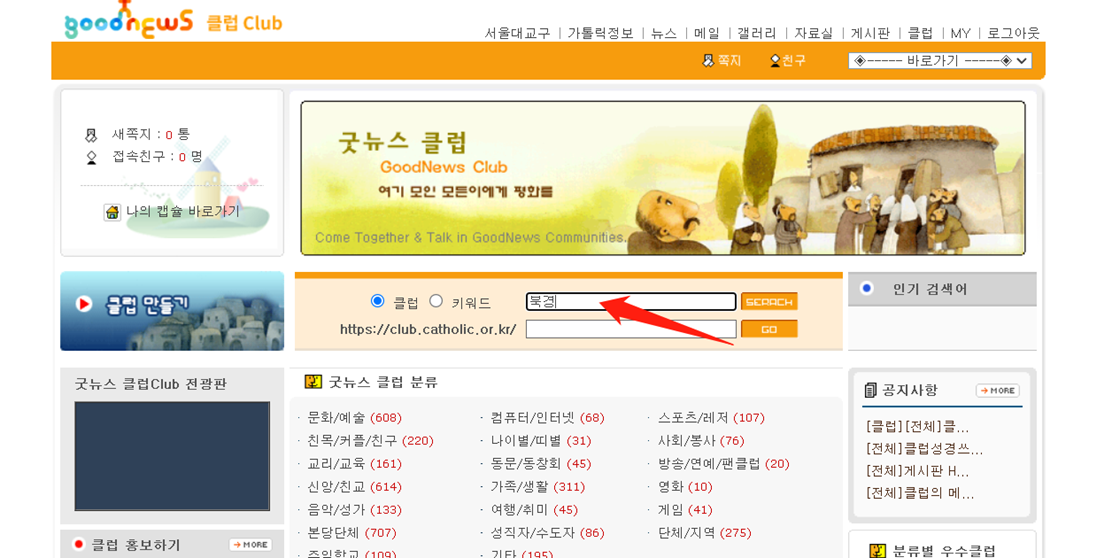Viewport: 1112px width, 558px height.
Task: Open notice [전체]게시판 H...
Action: [917, 471]
